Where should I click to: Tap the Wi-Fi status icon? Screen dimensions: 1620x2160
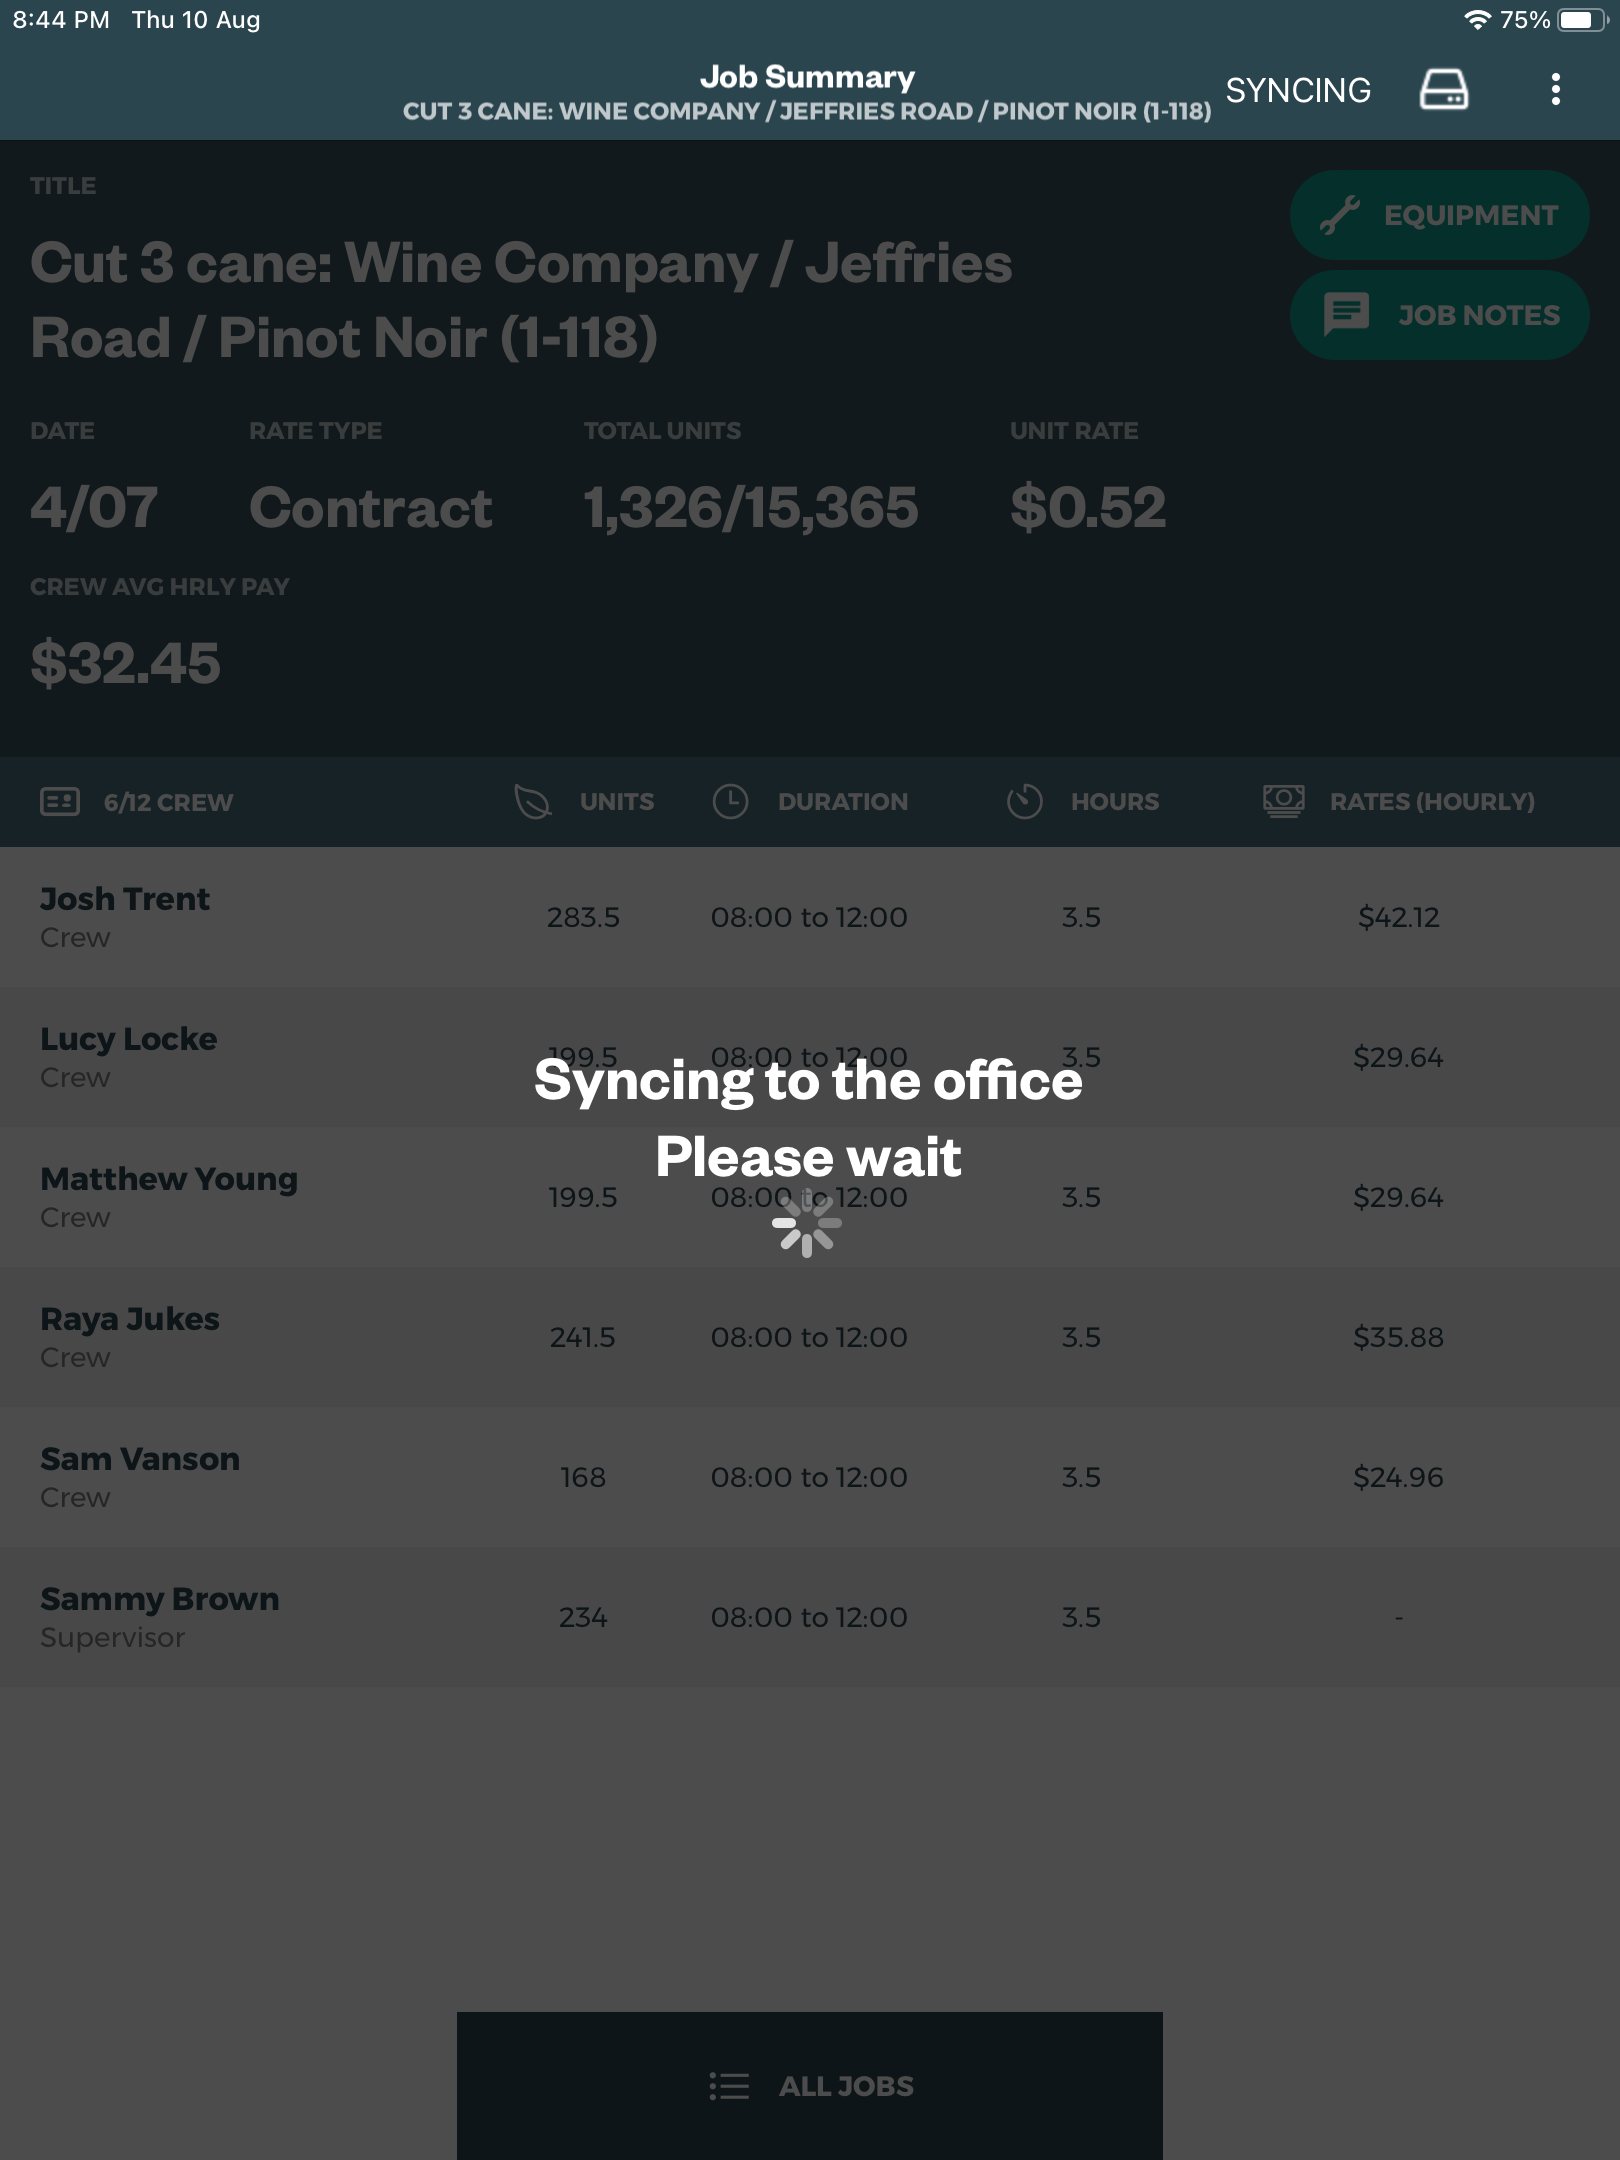pos(1477,20)
